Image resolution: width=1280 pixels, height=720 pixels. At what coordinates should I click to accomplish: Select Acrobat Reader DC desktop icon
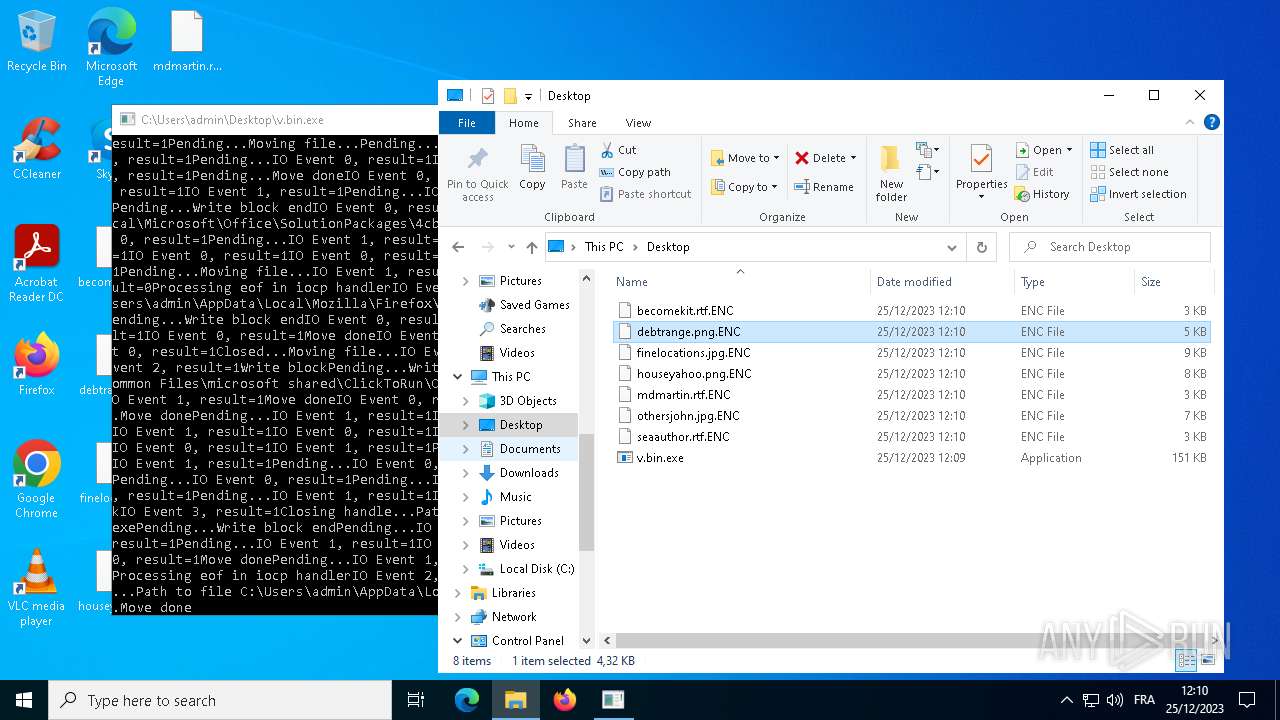click(37, 264)
